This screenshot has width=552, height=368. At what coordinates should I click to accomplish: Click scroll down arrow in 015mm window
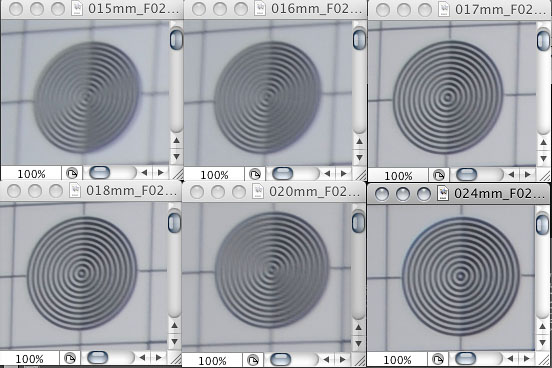(x=176, y=156)
